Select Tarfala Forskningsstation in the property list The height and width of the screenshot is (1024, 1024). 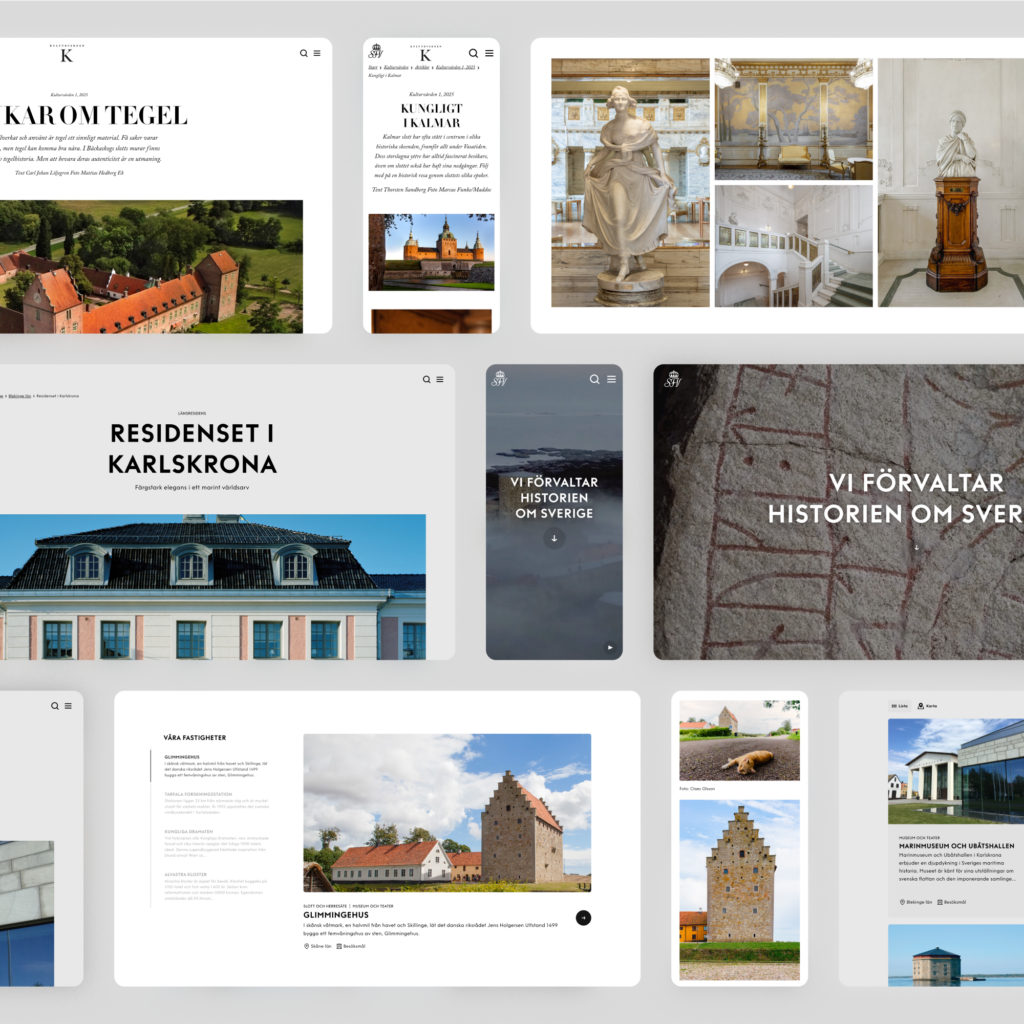click(x=216, y=803)
